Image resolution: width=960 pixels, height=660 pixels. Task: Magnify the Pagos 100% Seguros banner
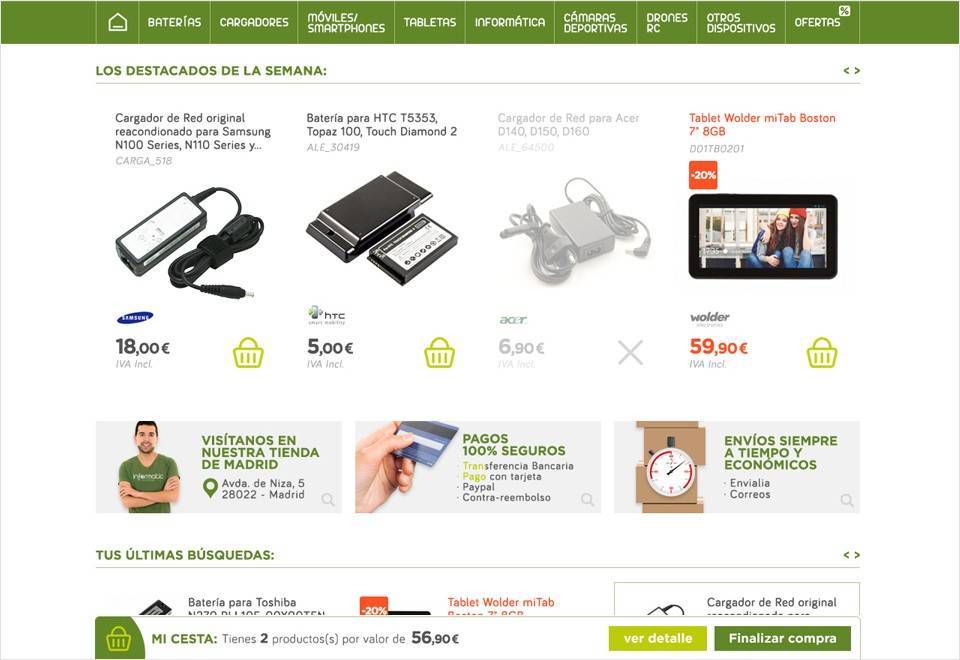588,500
